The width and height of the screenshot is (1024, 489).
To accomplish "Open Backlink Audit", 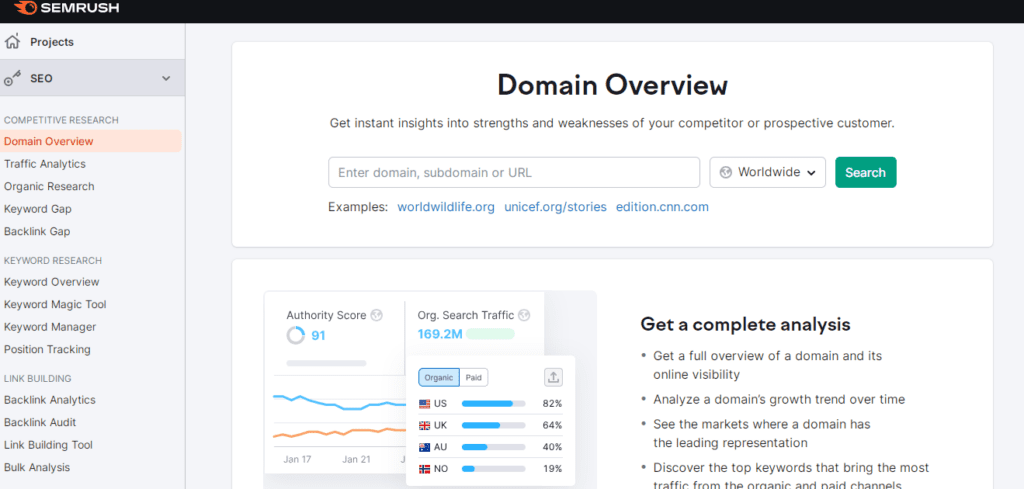I will (x=40, y=422).
